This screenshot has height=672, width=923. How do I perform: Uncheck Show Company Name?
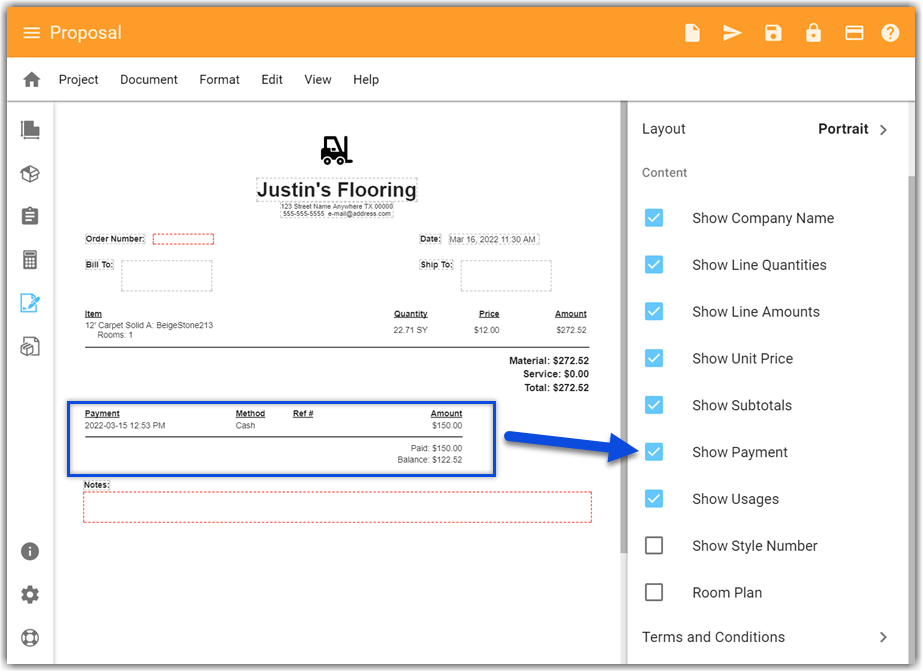pos(653,218)
